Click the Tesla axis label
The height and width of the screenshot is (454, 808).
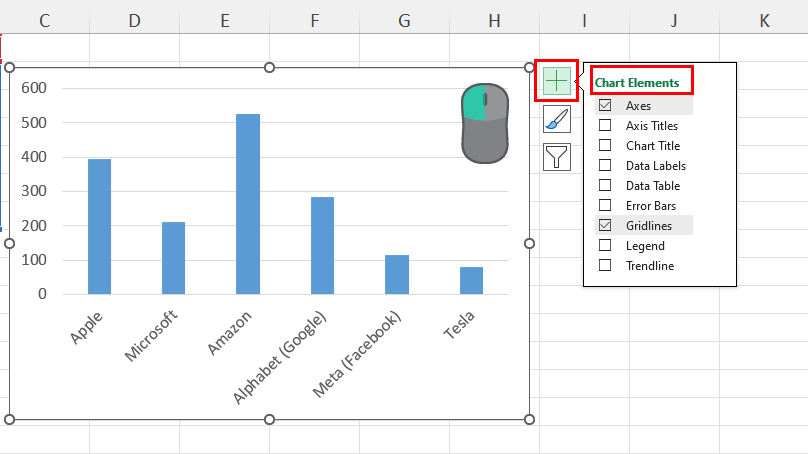459,325
